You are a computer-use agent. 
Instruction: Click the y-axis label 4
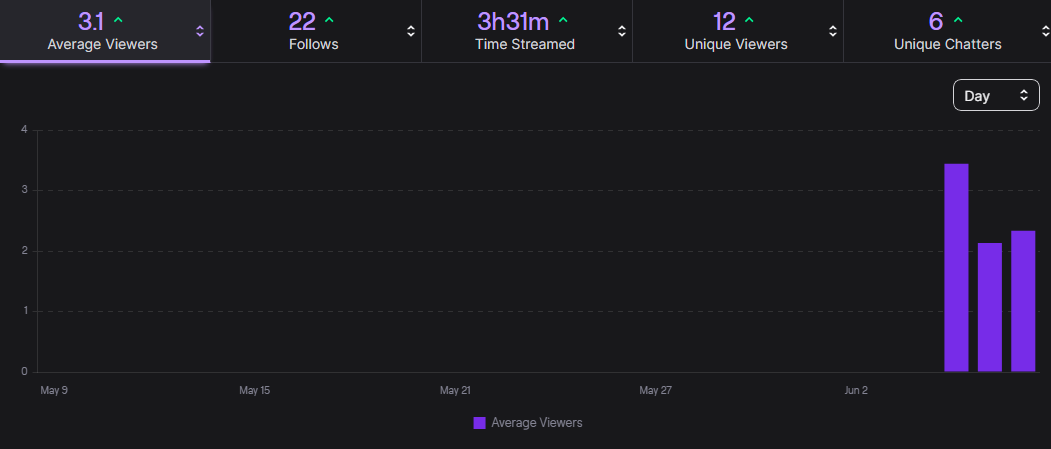coord(24,130)
